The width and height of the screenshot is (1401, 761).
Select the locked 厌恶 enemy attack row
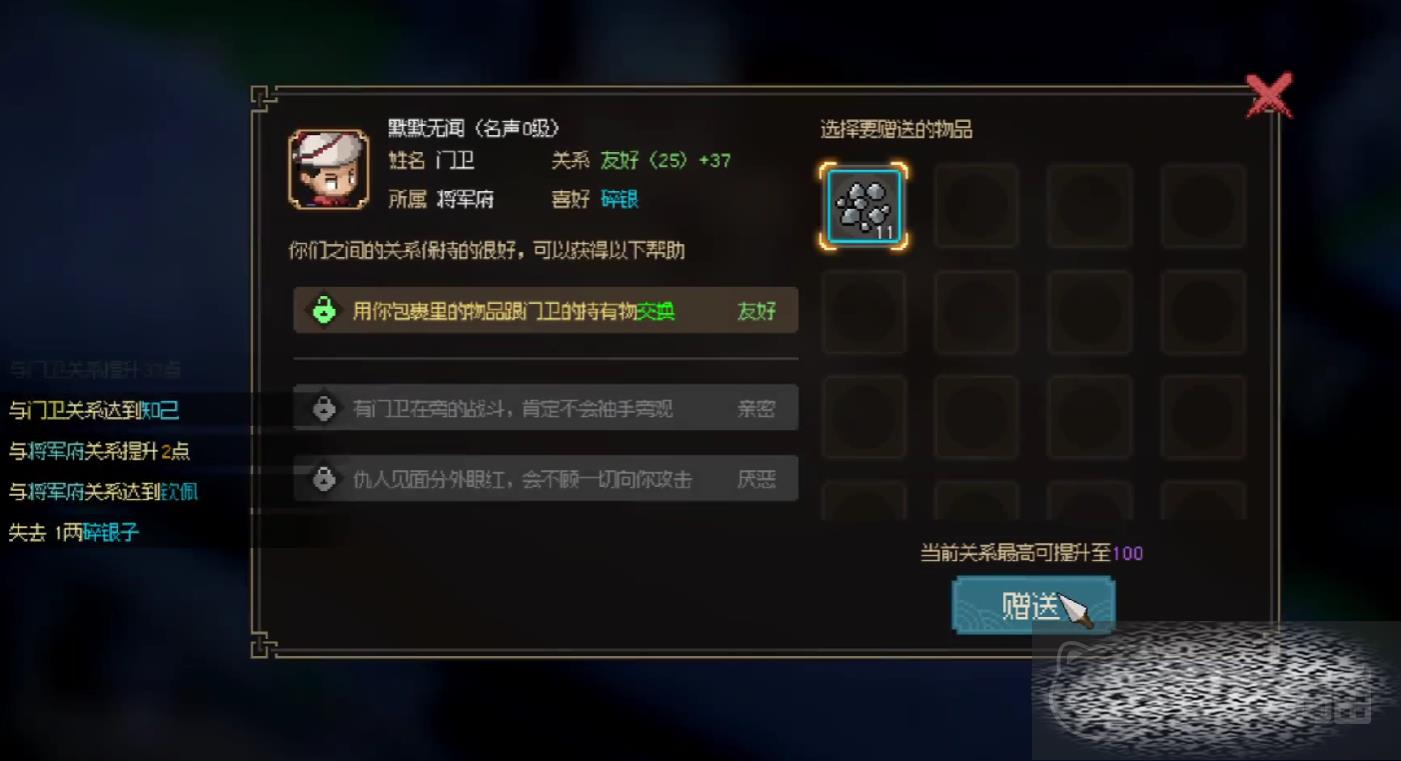point(546,478)
